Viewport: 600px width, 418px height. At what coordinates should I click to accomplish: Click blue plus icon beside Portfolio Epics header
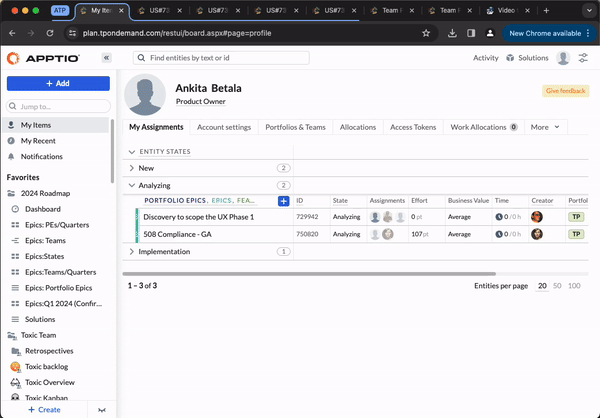(283, 201)
